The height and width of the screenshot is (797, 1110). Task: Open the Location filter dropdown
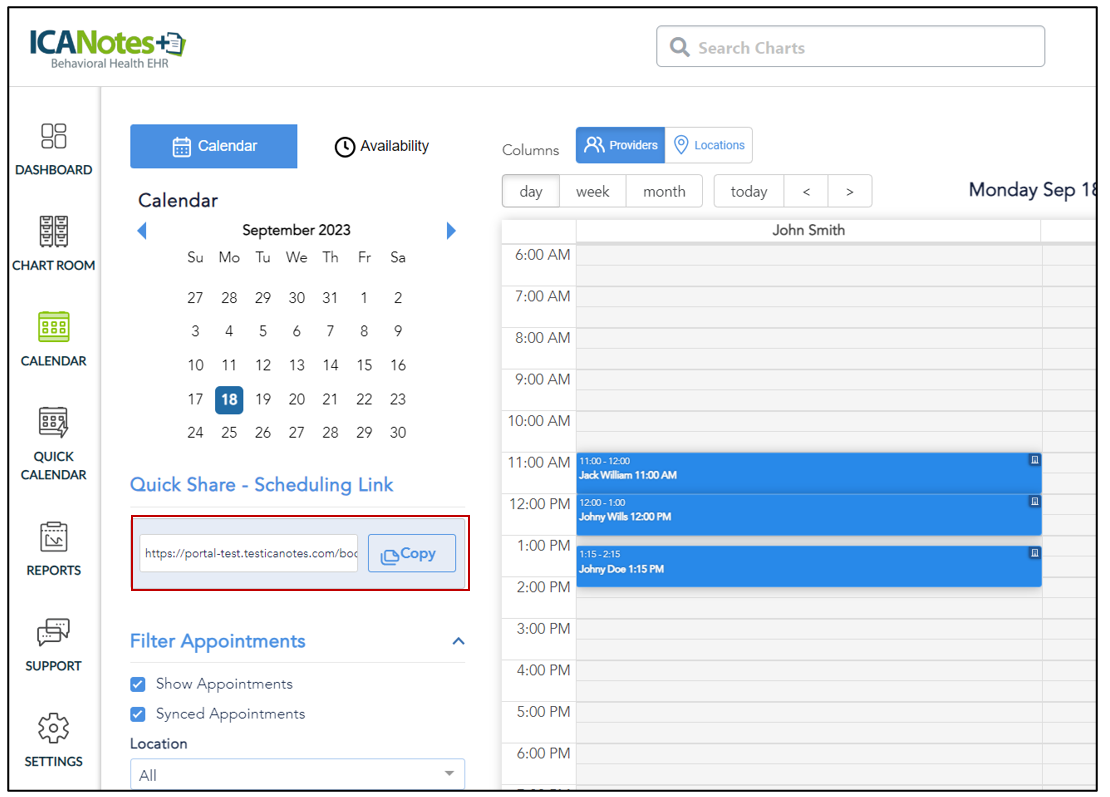pos(297,775)
